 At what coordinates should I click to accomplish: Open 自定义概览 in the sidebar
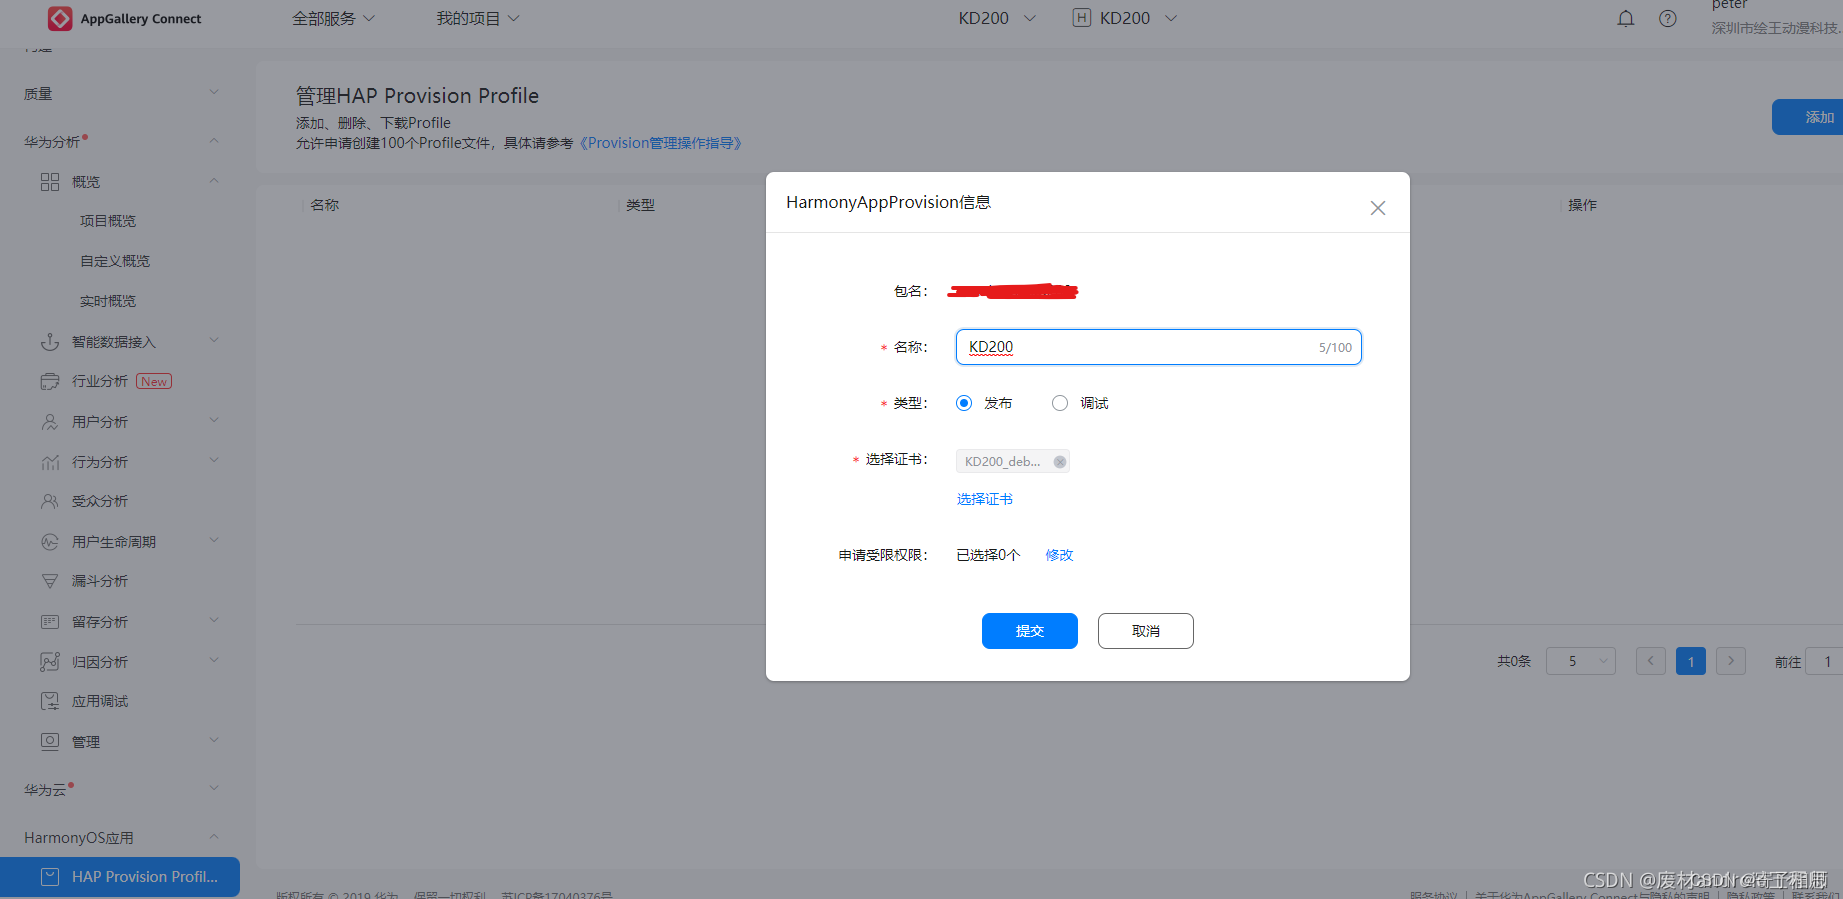click(x=115, y=261)
